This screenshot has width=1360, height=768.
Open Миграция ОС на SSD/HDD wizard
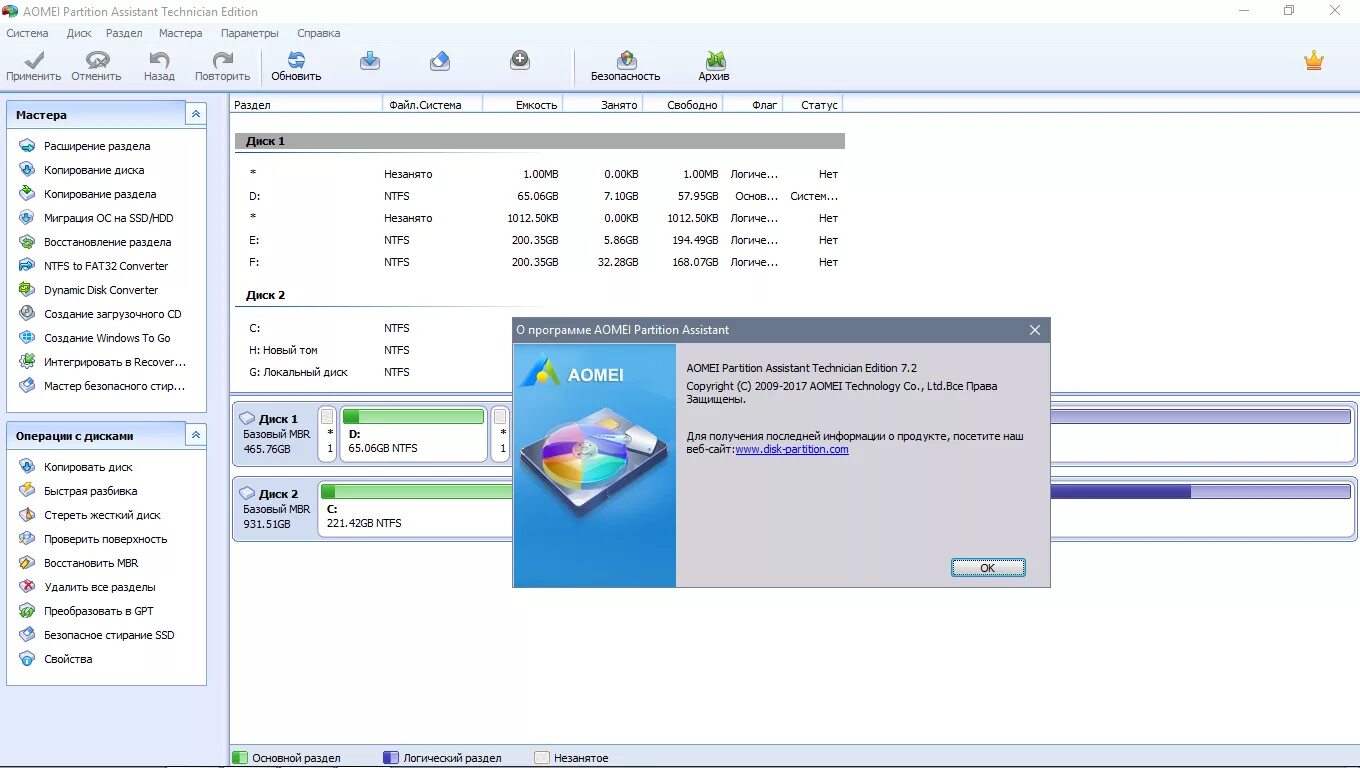(x=108, y=218)
